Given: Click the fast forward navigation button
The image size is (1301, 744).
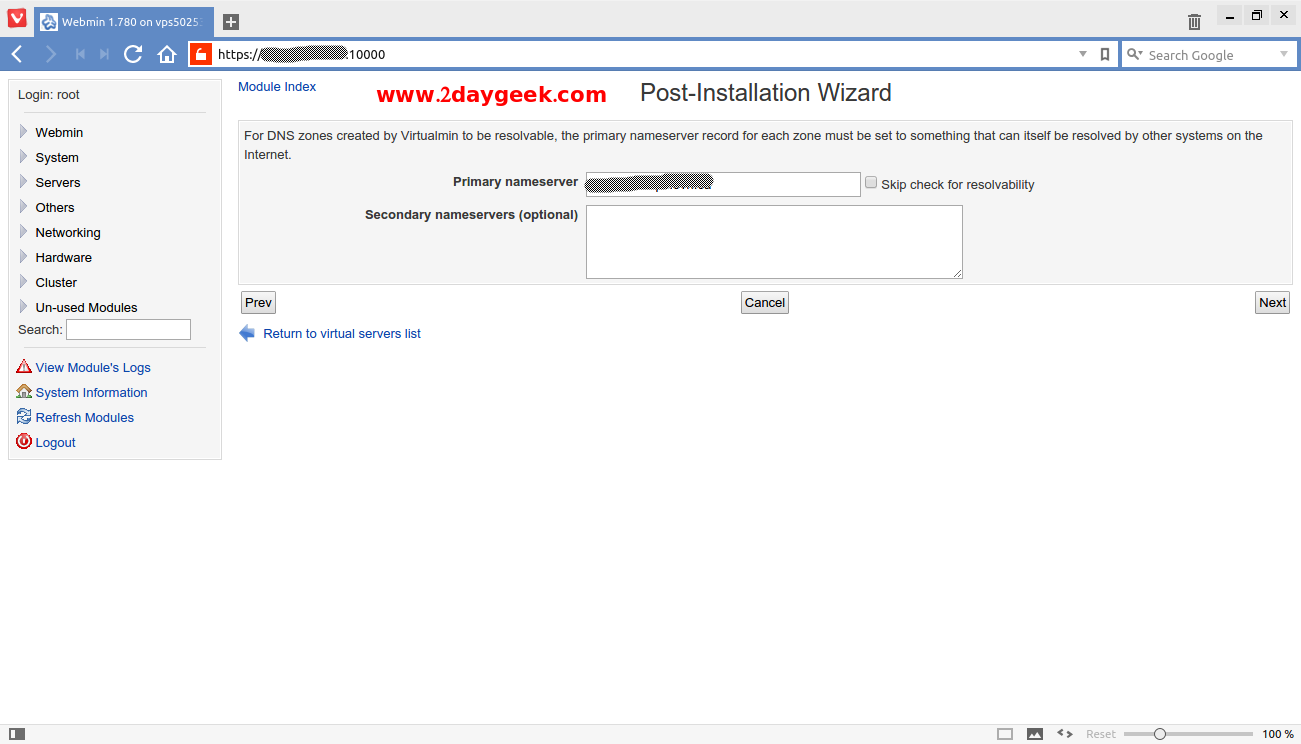Looking at the screenshot, I should point(104,54).
